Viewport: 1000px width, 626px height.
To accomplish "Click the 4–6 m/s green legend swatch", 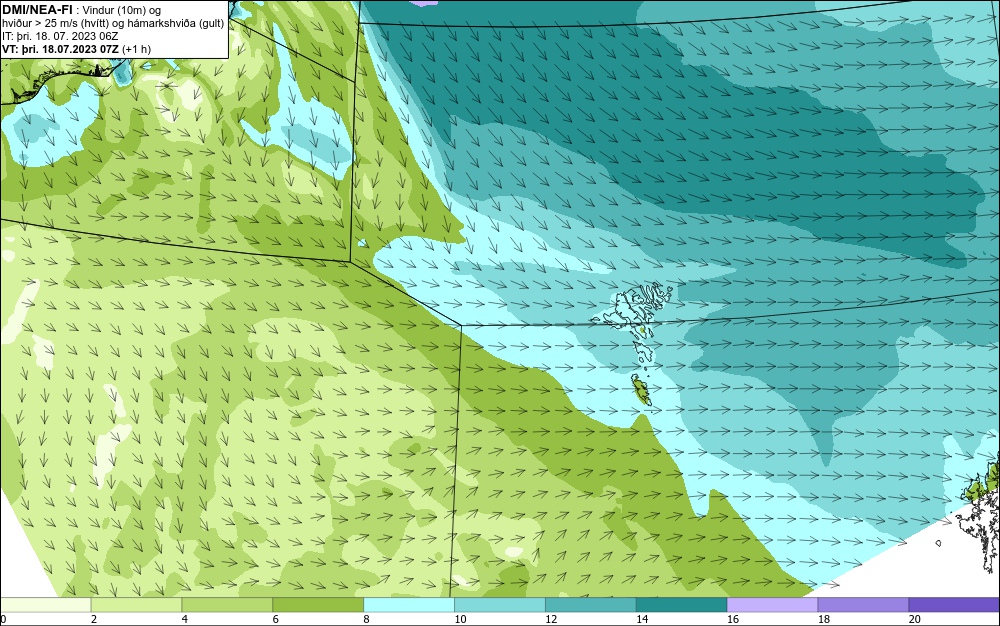I will (x=227, y=604).
